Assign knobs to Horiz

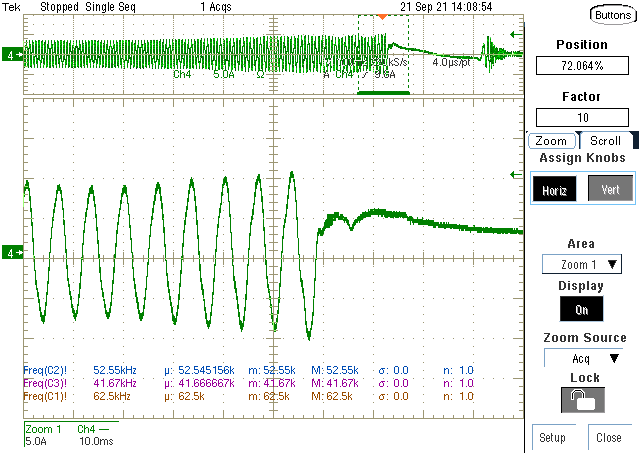[x=554, y=189]
